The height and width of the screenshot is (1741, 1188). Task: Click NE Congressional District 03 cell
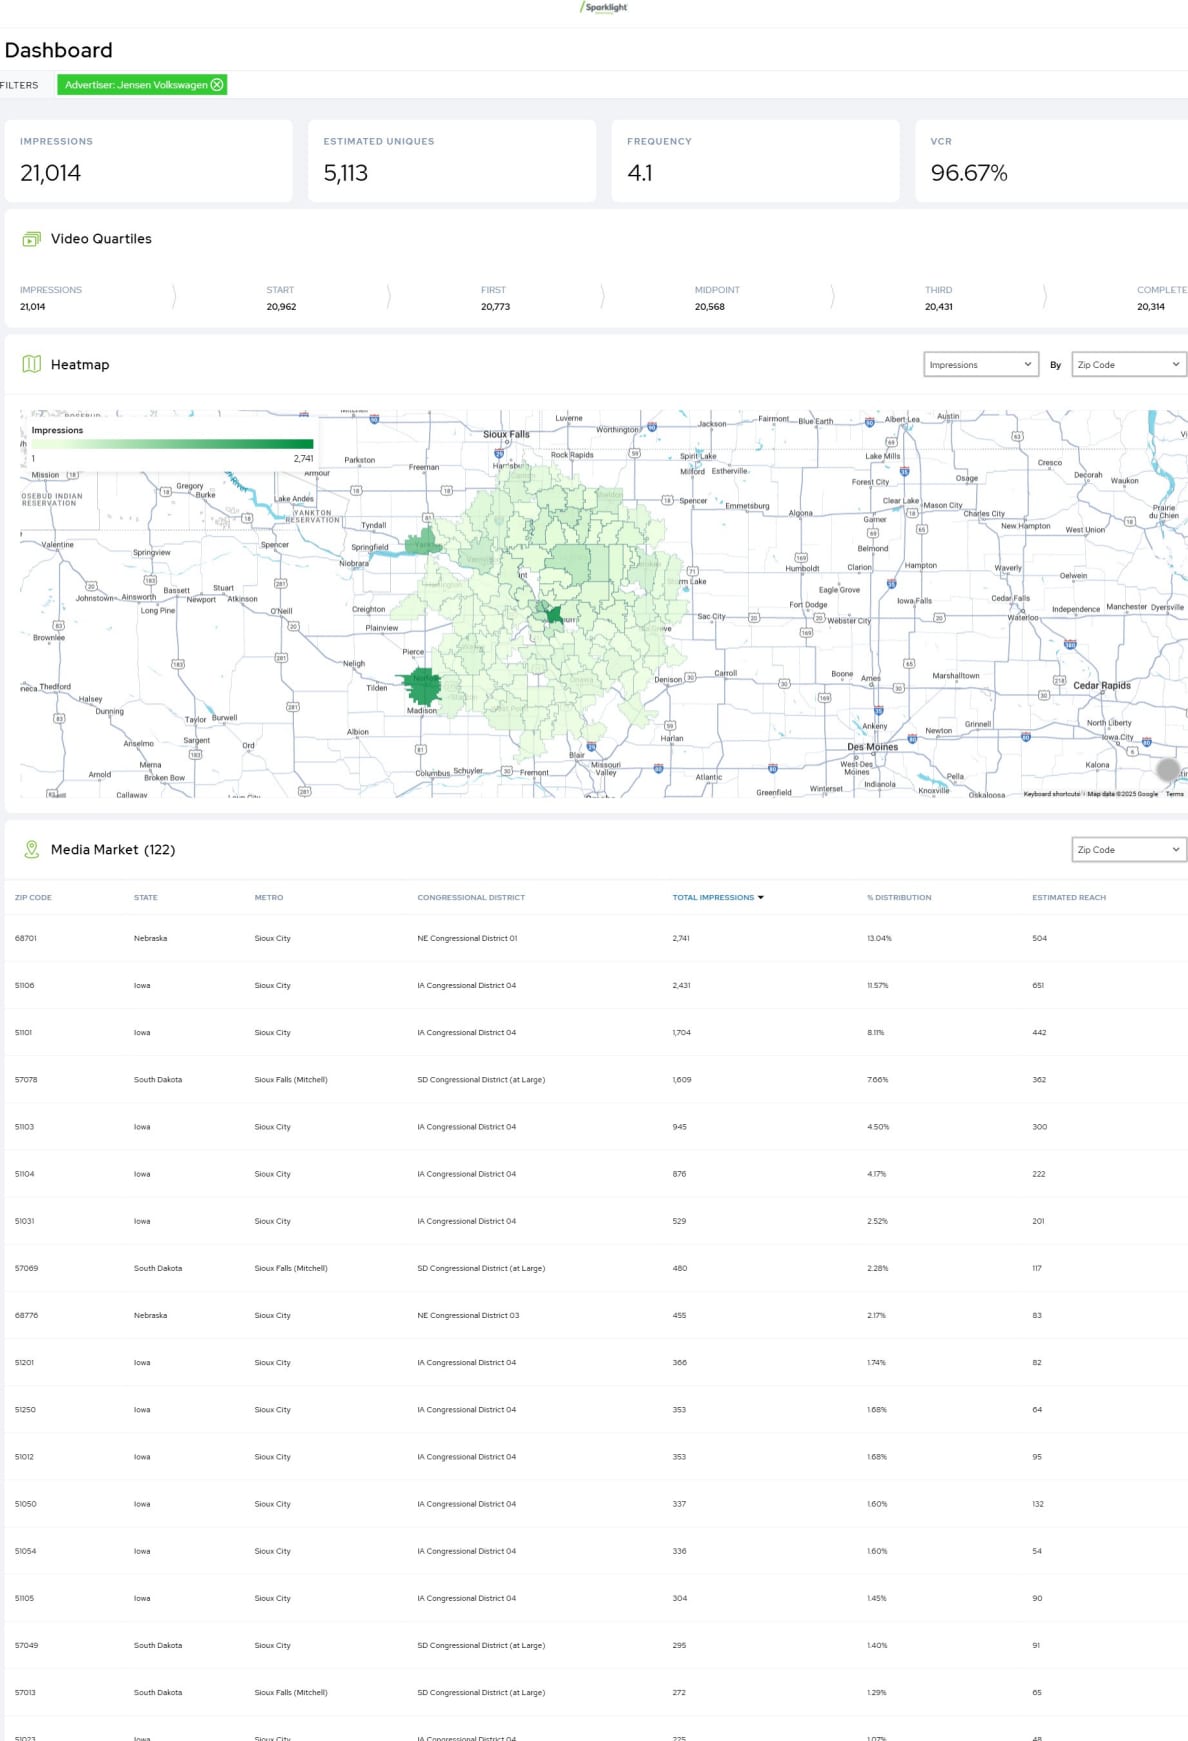click(x=468, y=1315)
